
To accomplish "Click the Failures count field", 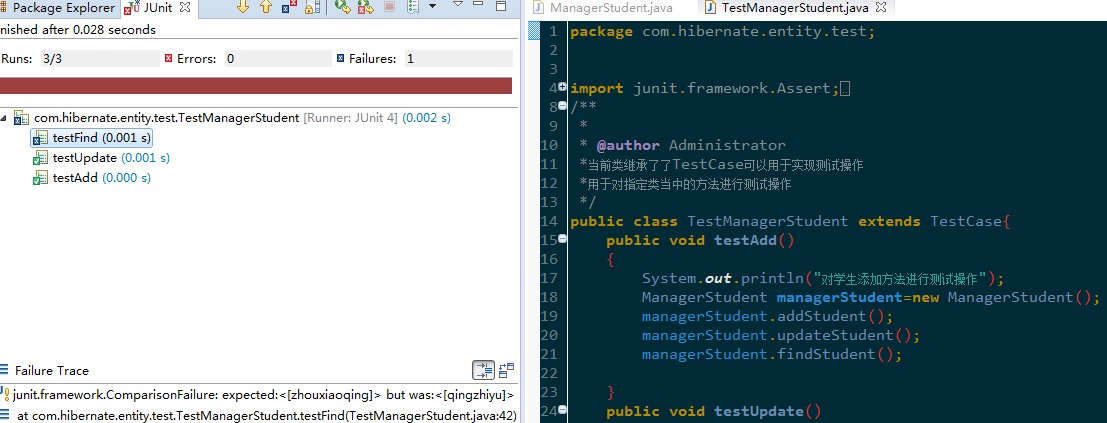I will [x=458, y=59].
